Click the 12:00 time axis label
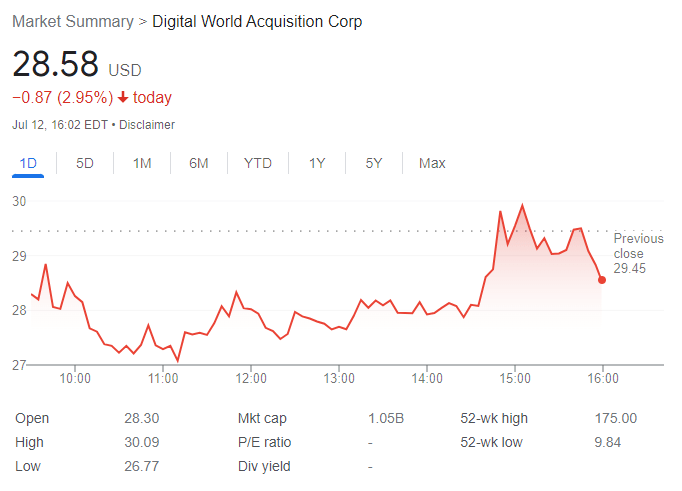Viewport: 682px width, 491px height. [251, 378]
